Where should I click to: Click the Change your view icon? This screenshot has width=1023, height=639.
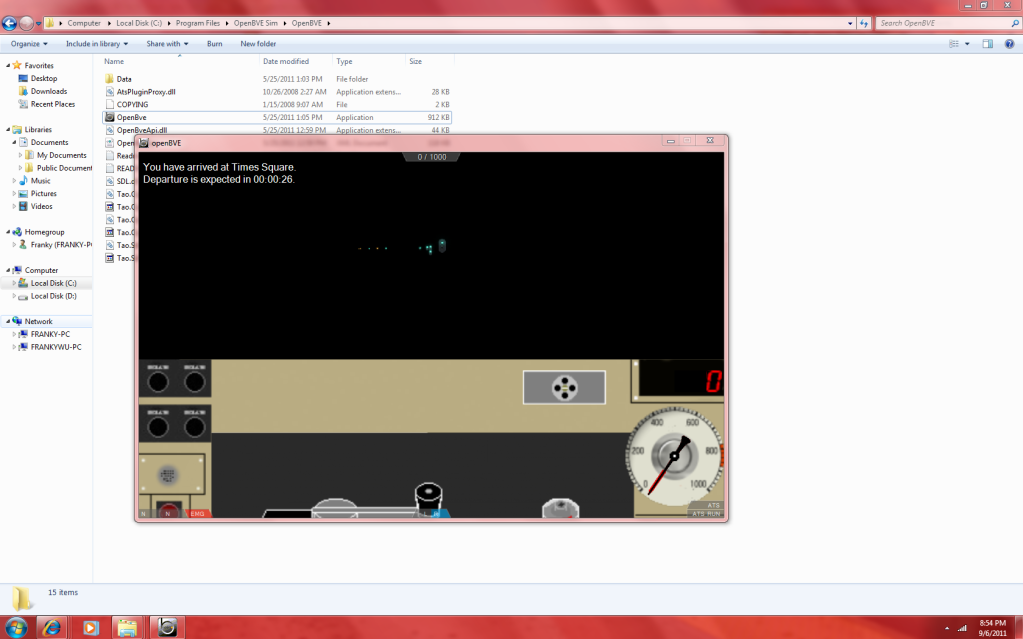click(954, 44)
